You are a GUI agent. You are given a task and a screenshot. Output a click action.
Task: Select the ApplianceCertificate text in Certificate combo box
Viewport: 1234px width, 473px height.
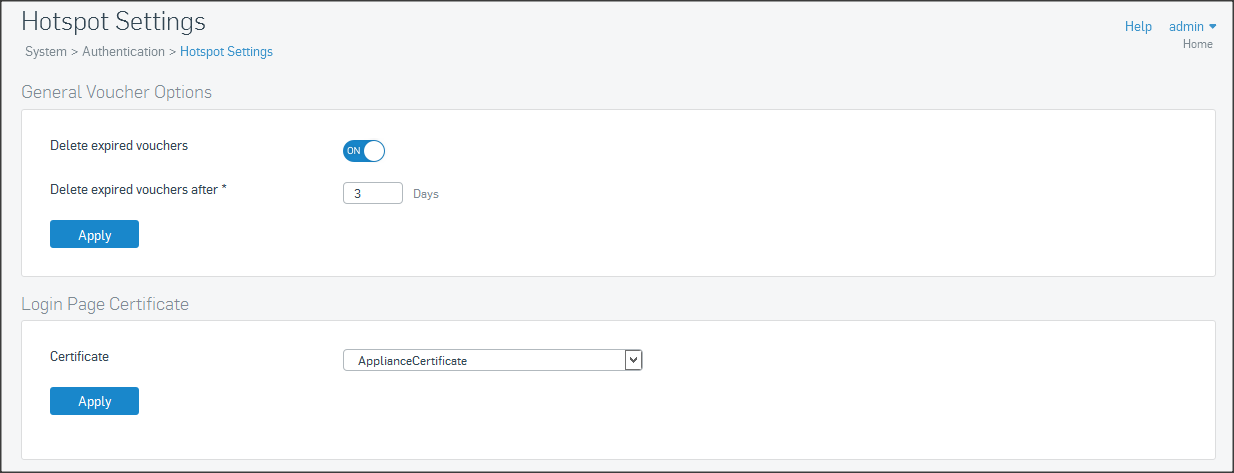412,361
